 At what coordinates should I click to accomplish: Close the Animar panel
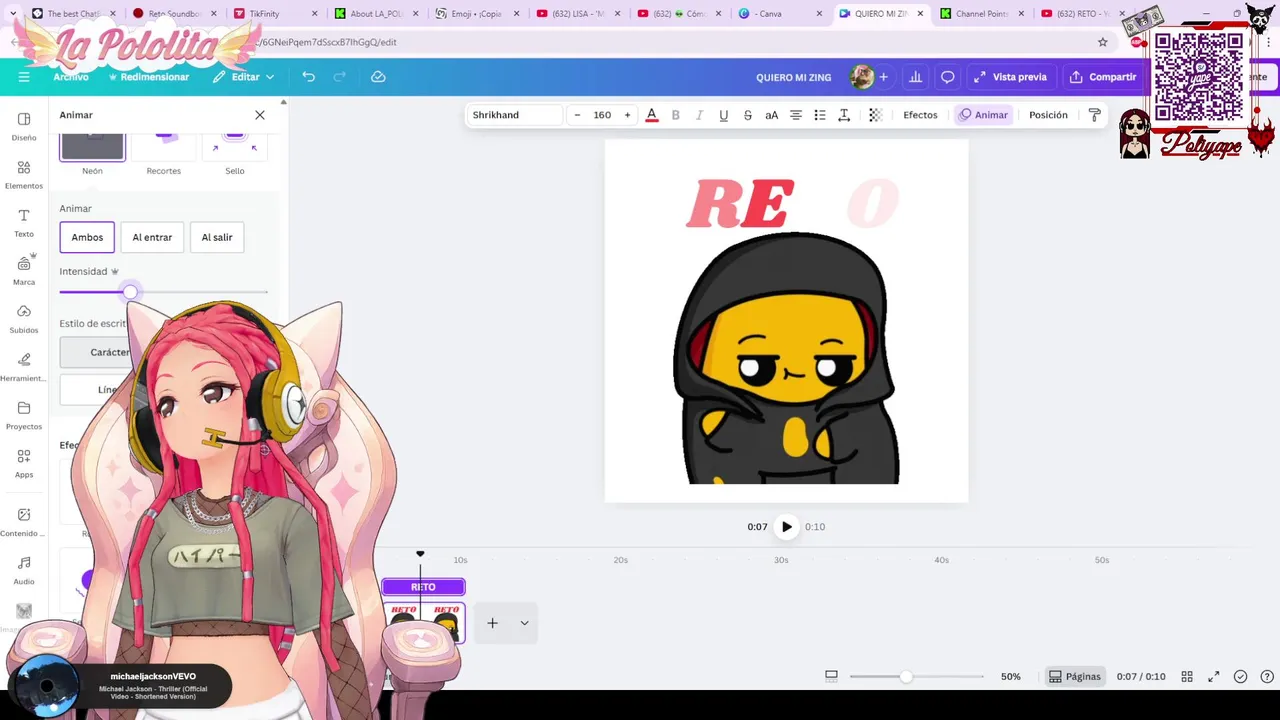tap(260, 115)
